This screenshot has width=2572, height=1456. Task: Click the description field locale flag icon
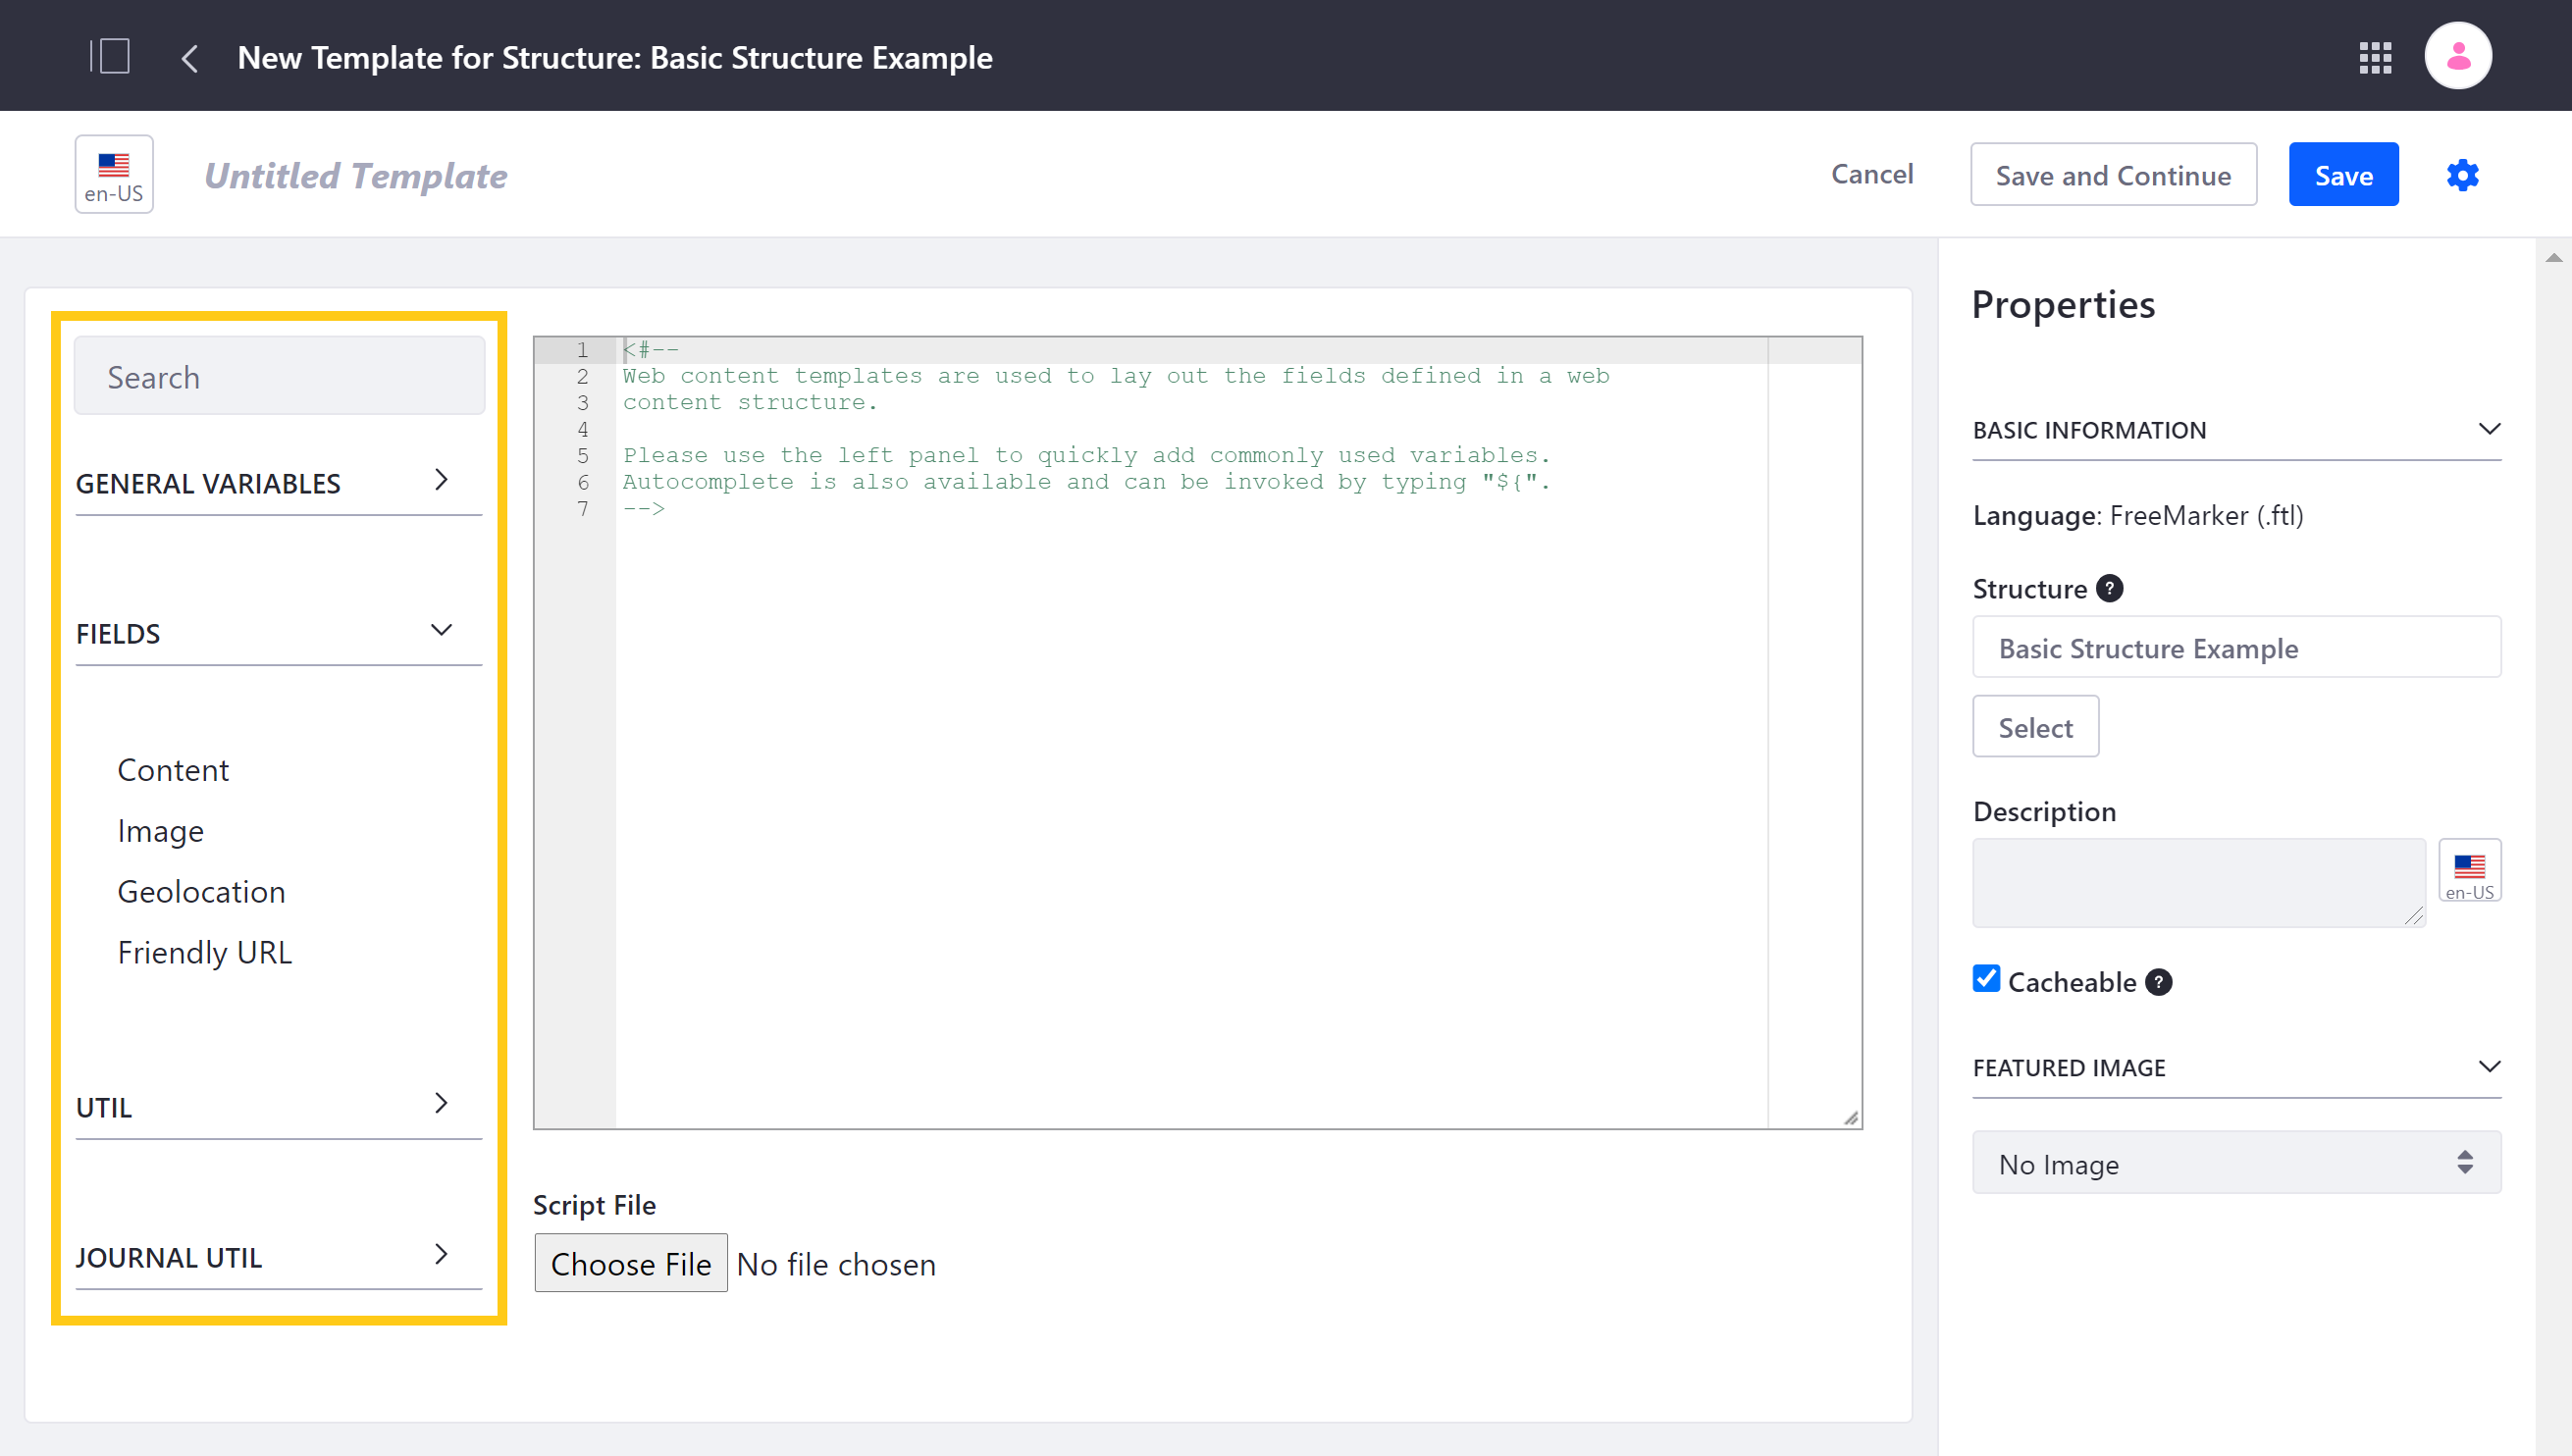point(2470,871)
